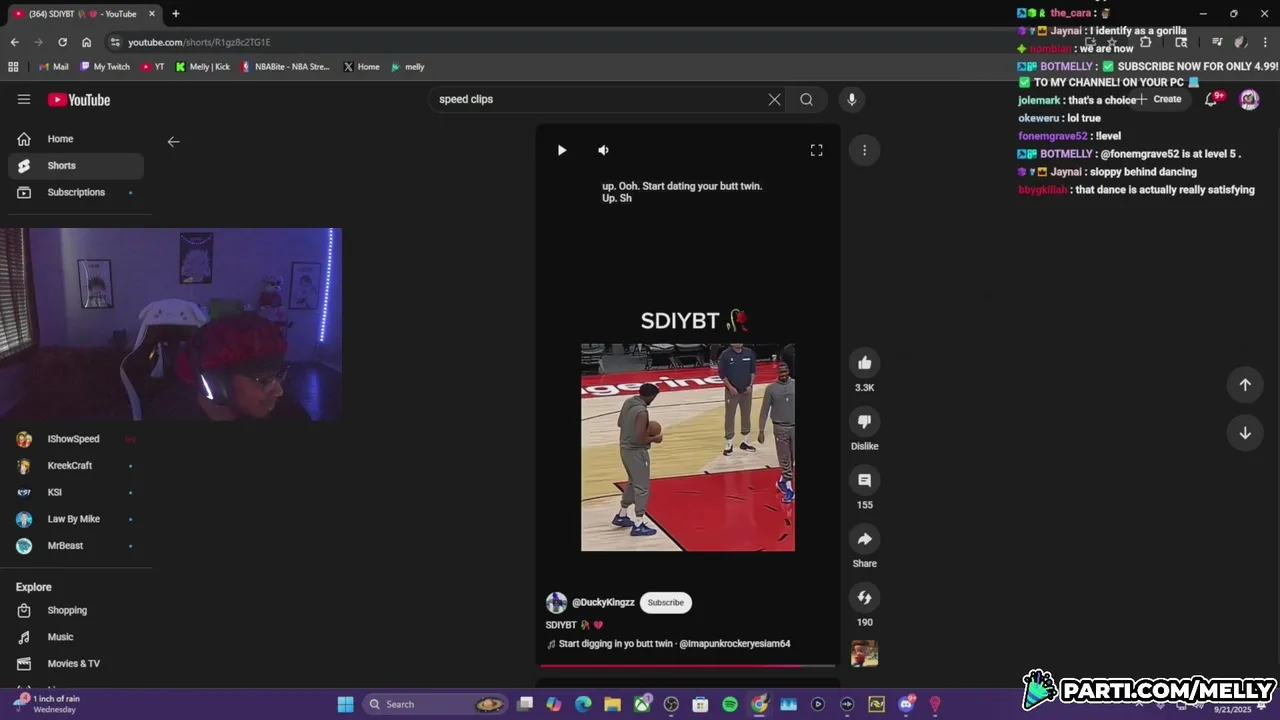Image resolution: width=1280 pixels, height=720 pixels.
Task: Click the youtube.com address bar URL
Action: pyautogui.click(x=199, y=42)
